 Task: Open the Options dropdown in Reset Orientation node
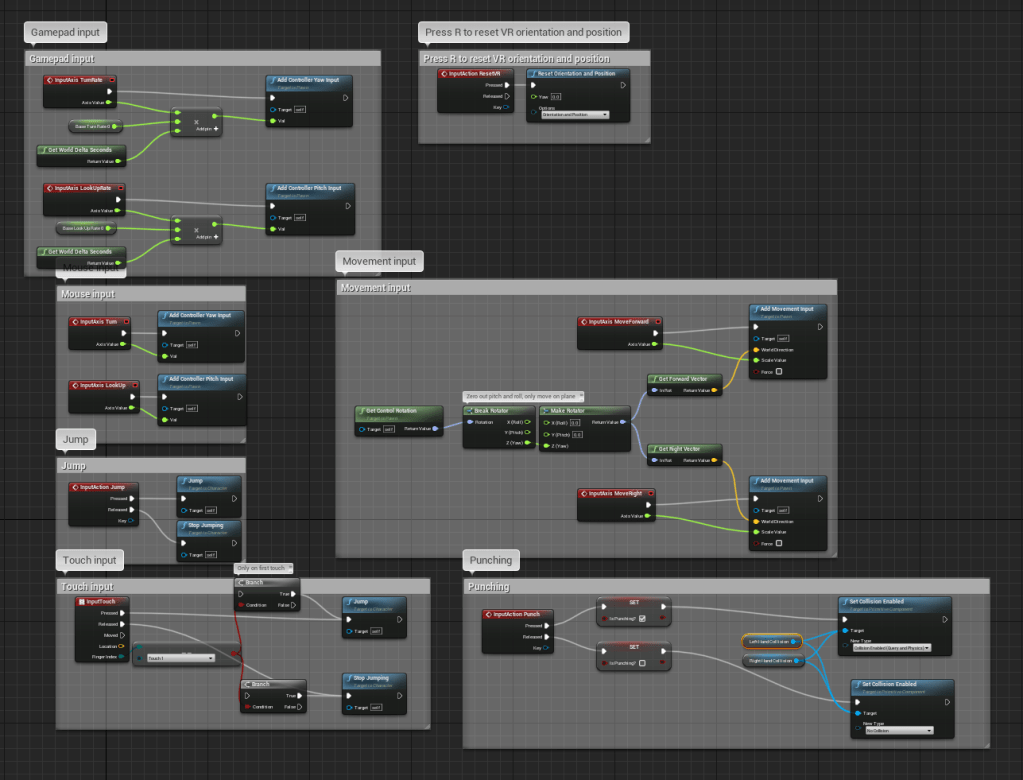coord(575,115)
